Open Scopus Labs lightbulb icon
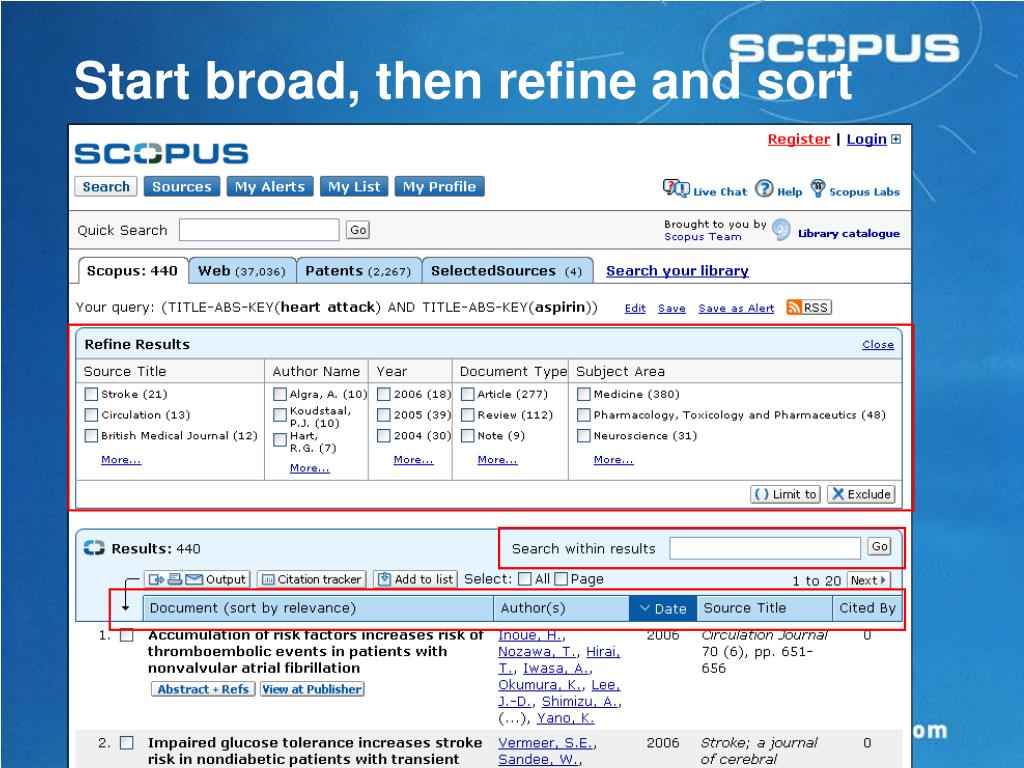 (x=818, y=188)
